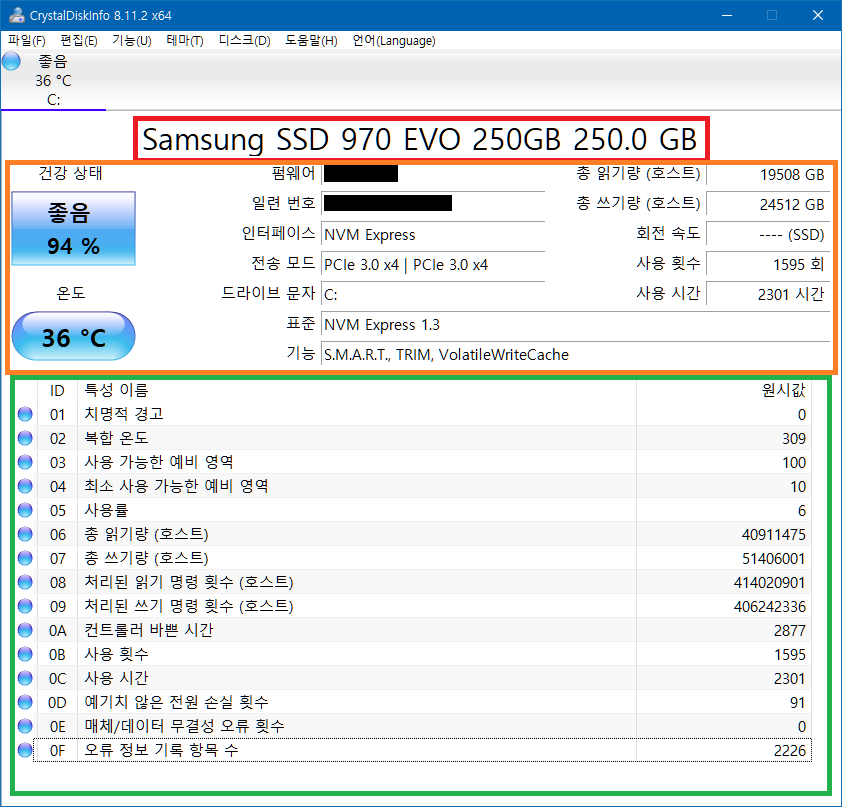The width and height of the screenshot is (842, 807).
Task: Click the drive letter C: field
Action: coord(433,295)
